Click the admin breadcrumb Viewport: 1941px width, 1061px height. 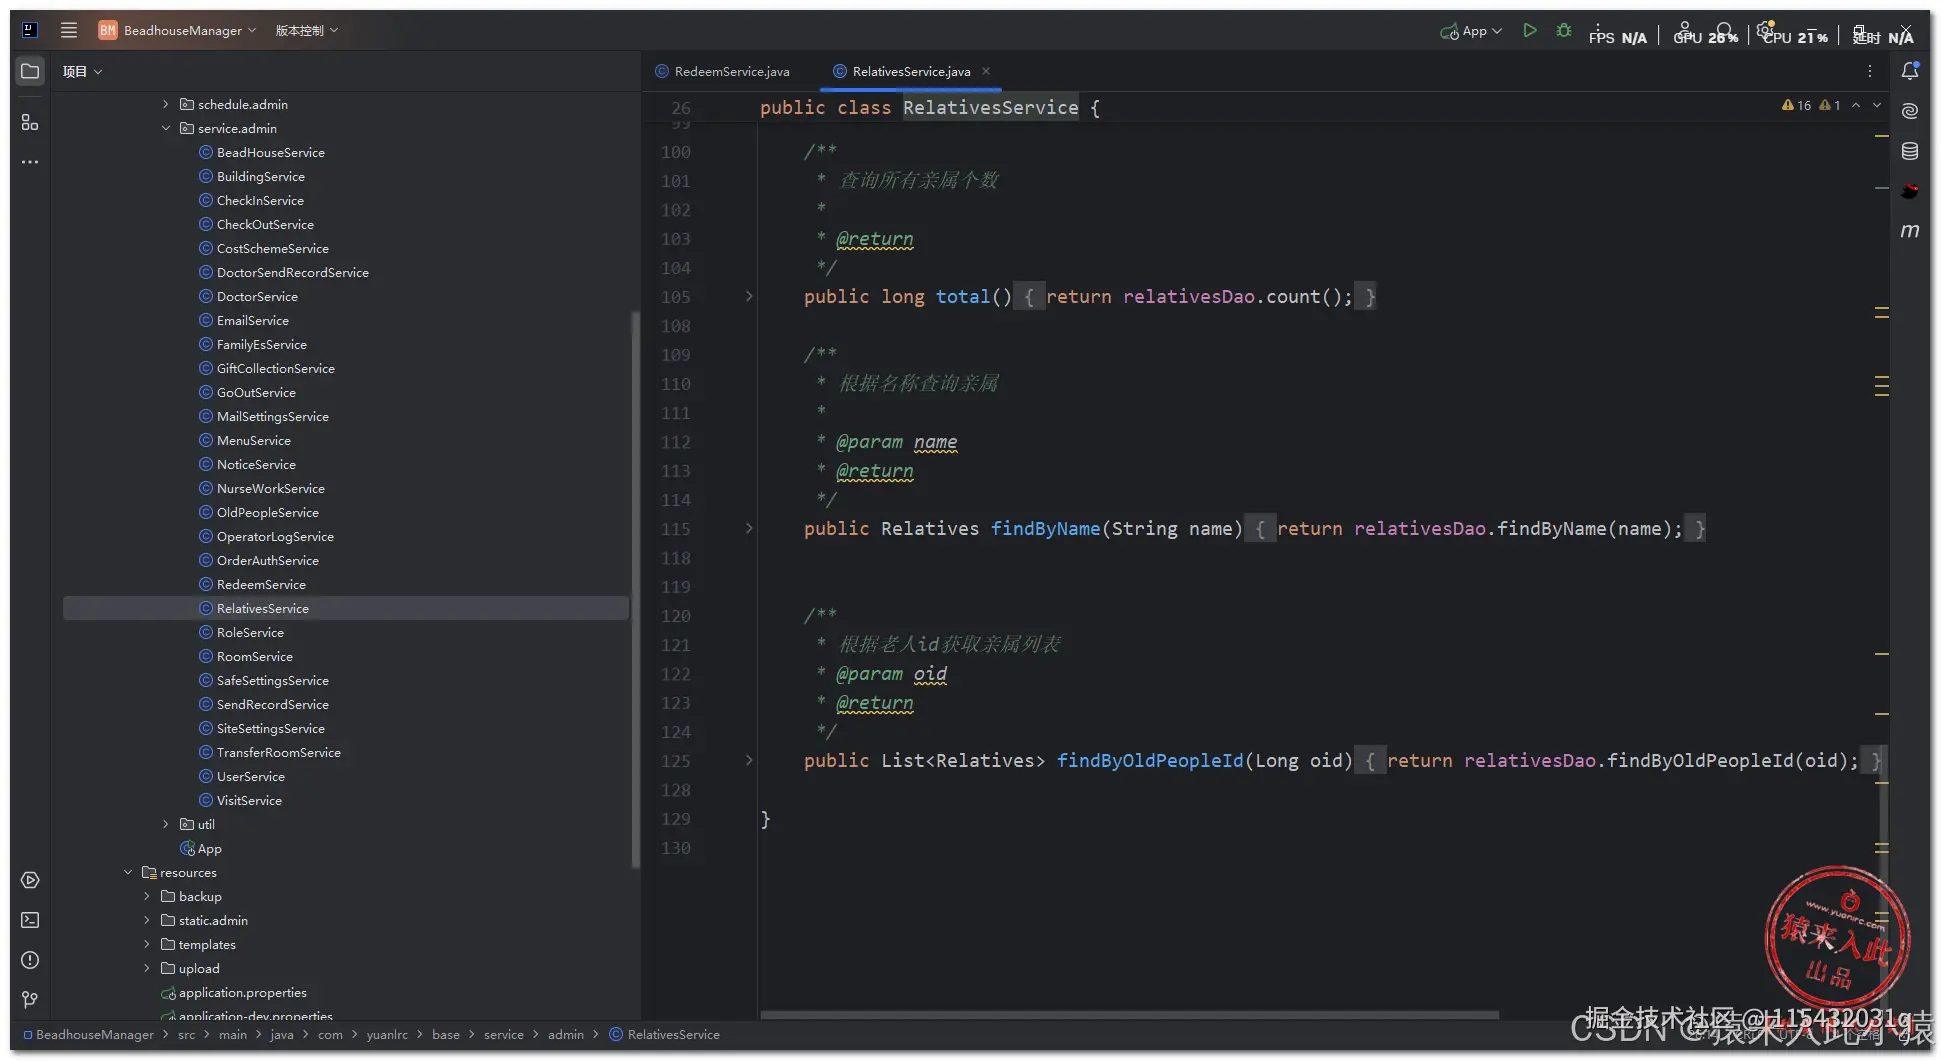click(x=566, y=1035)
